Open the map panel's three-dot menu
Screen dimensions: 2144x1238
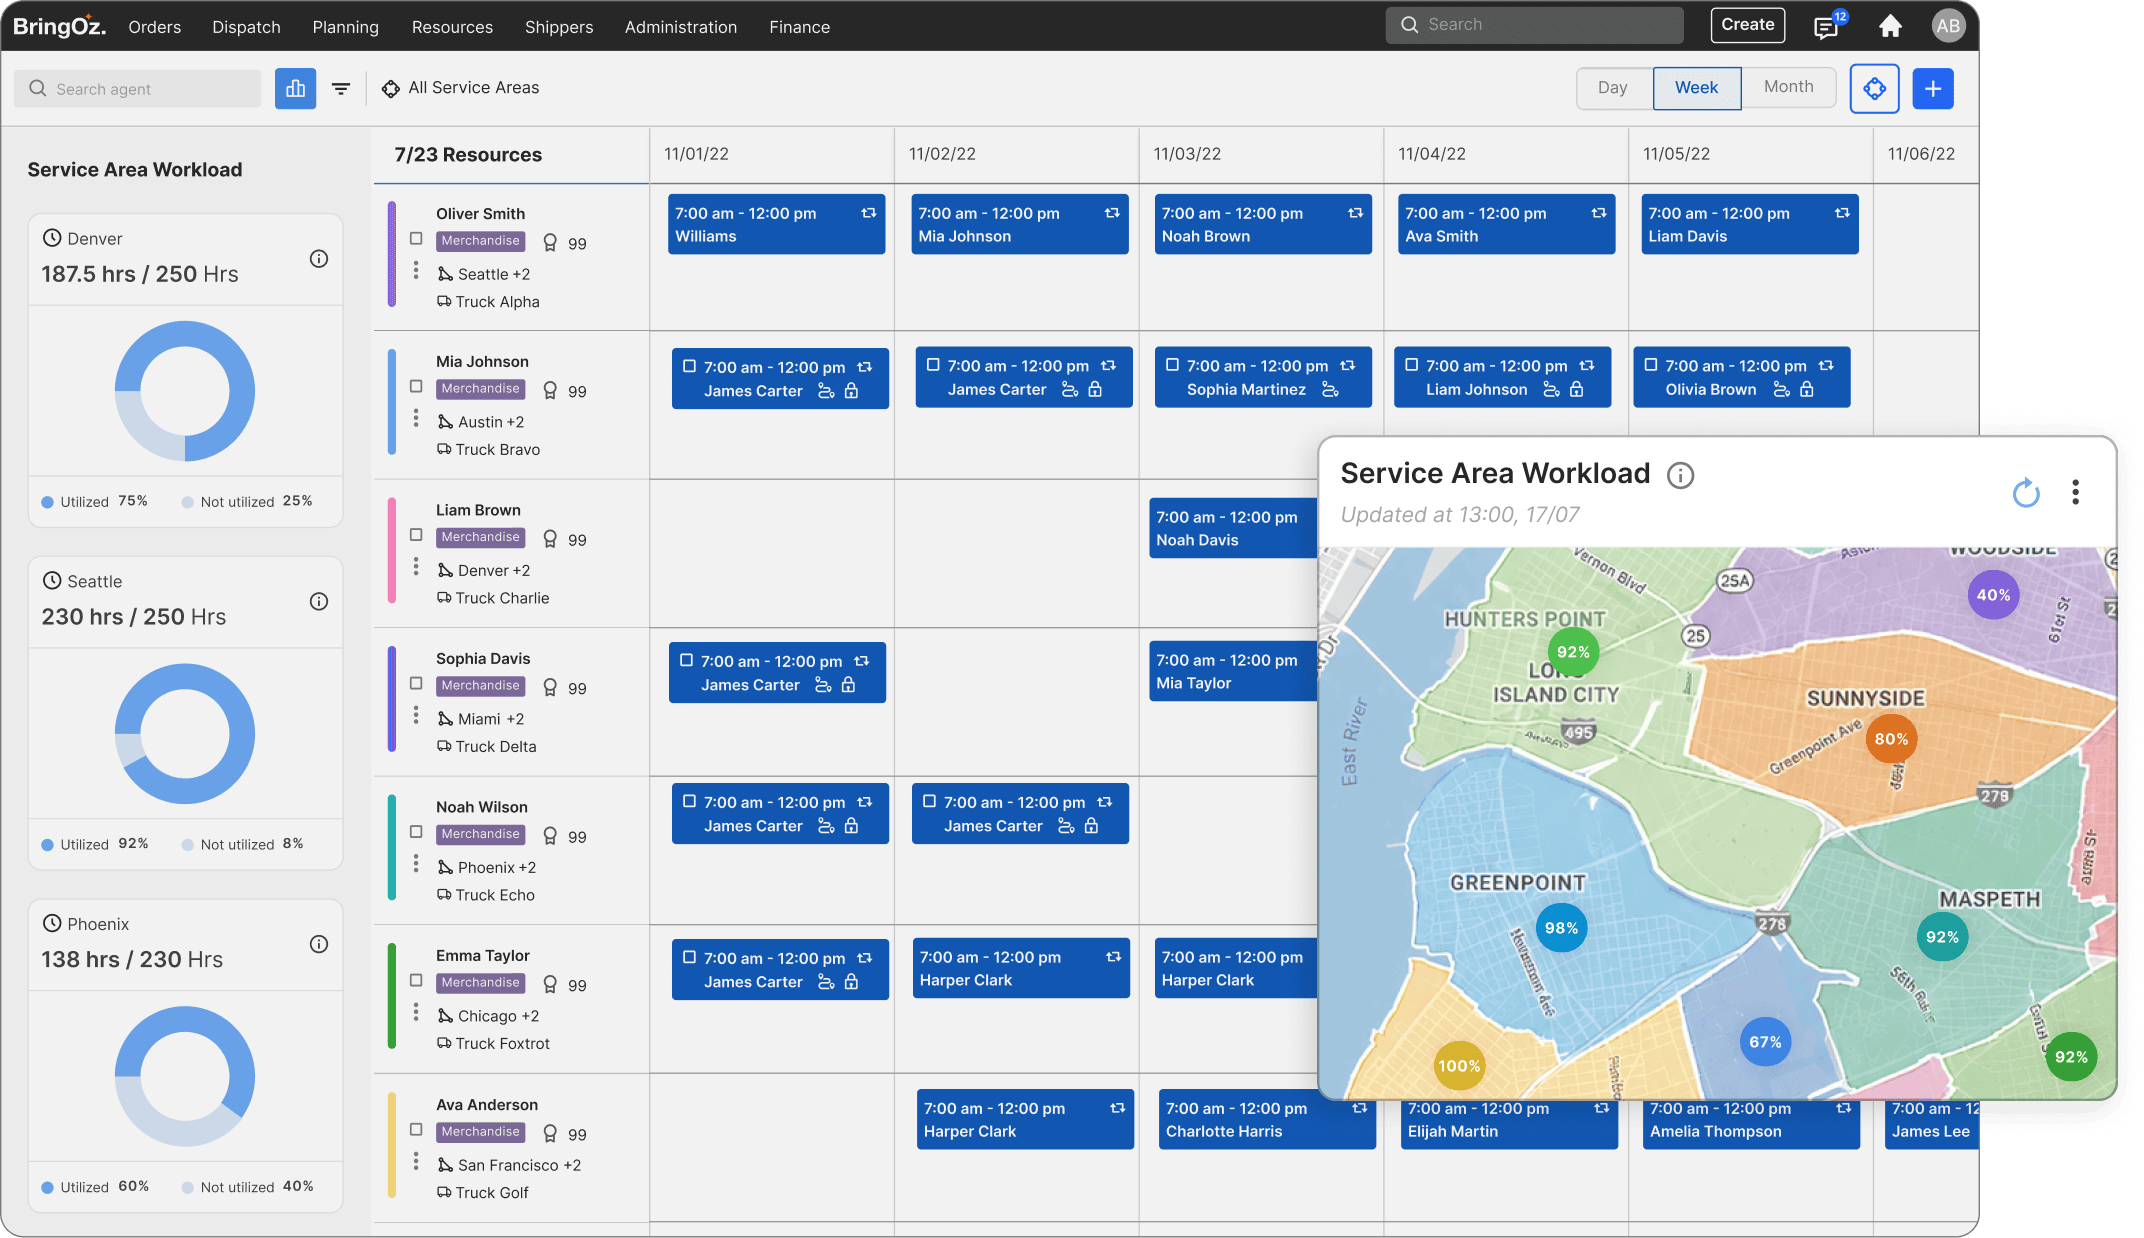pyautogui.click(x=2076, y=492)
